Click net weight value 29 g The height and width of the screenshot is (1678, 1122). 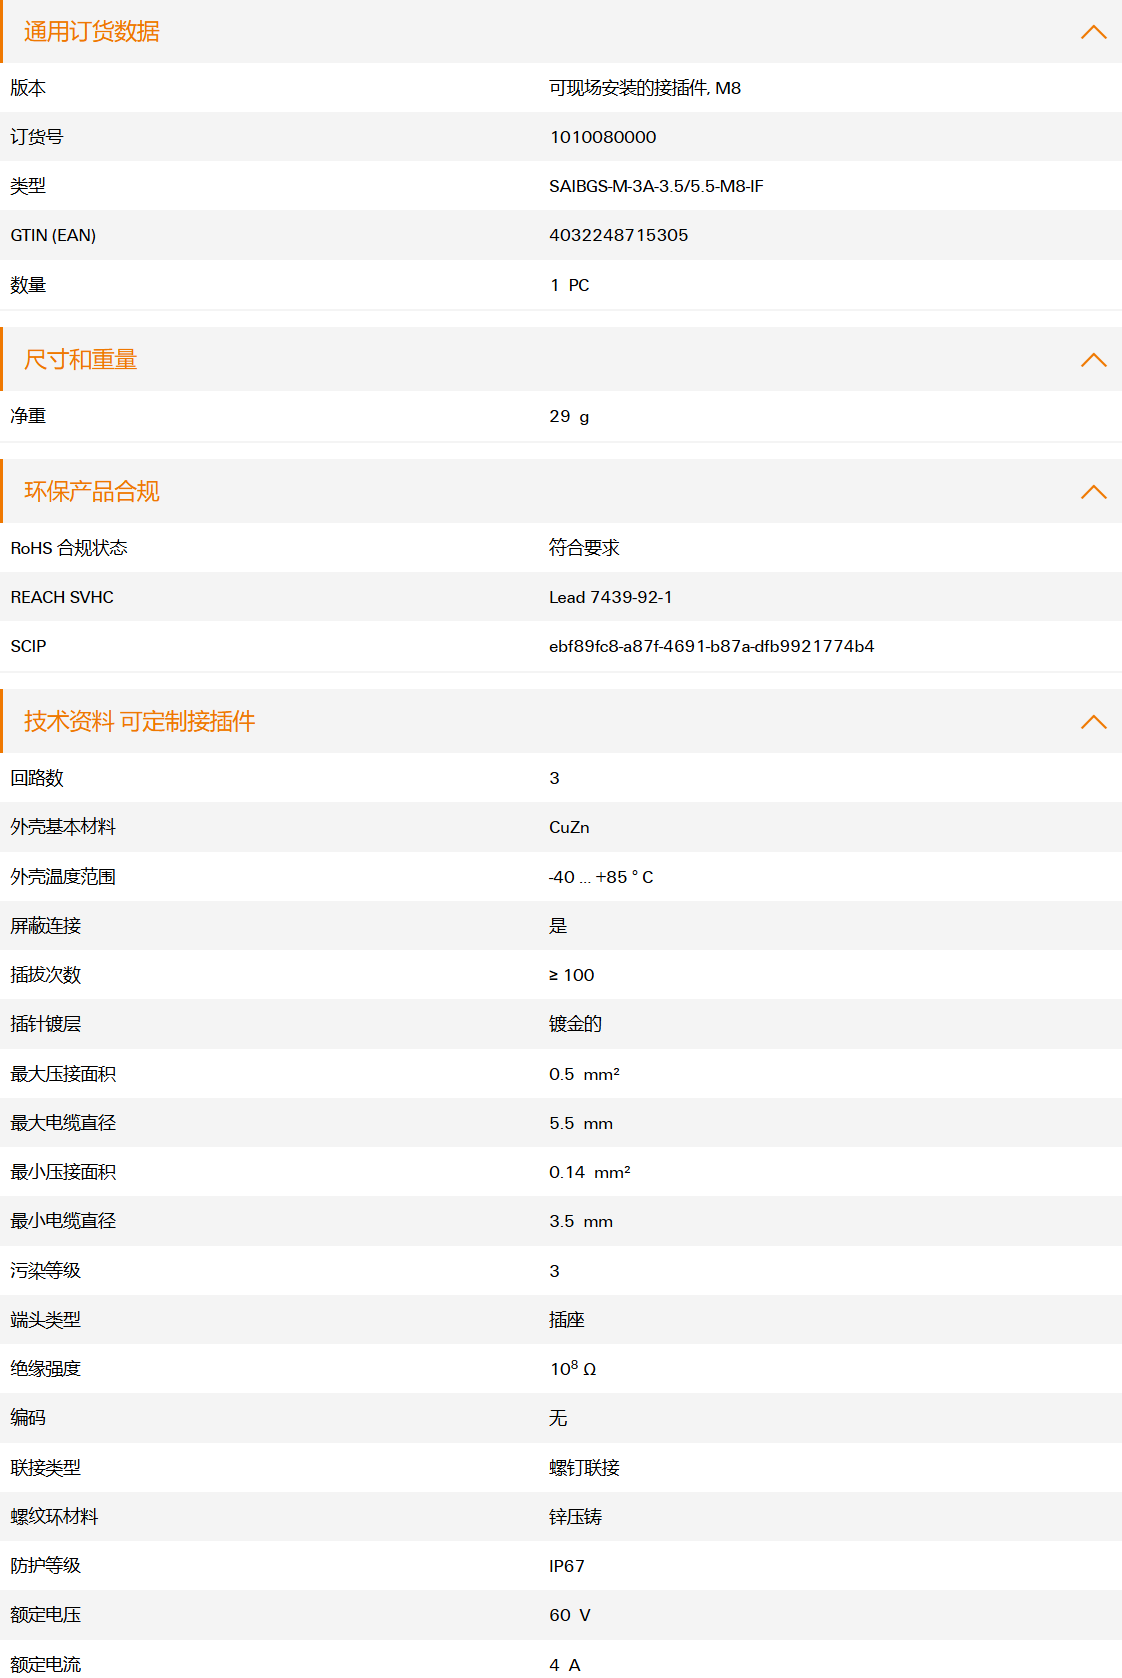(x=569, y=416)
